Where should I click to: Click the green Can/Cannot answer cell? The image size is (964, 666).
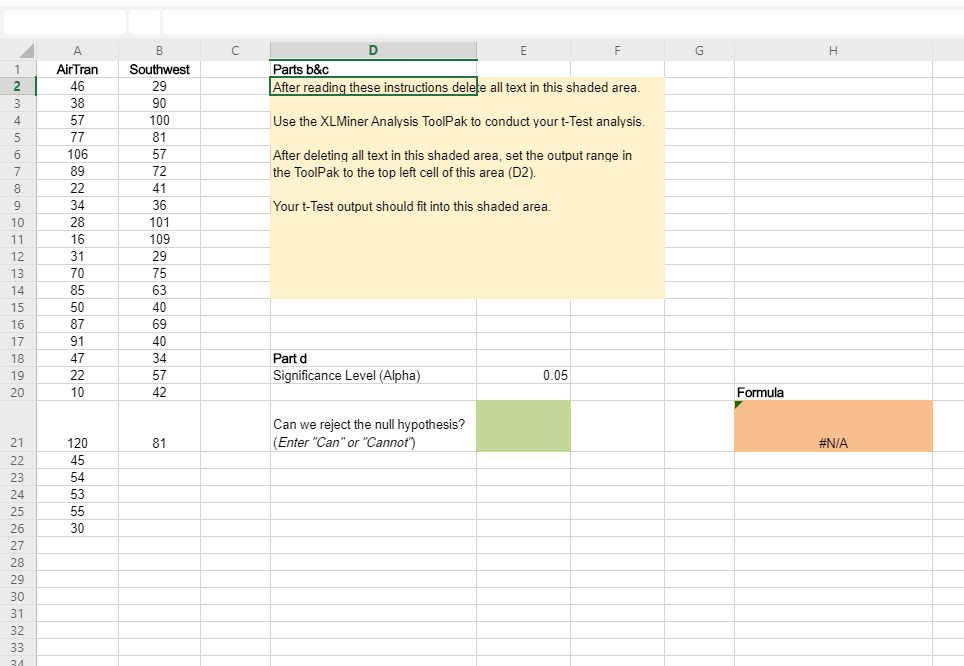[523, 426]
